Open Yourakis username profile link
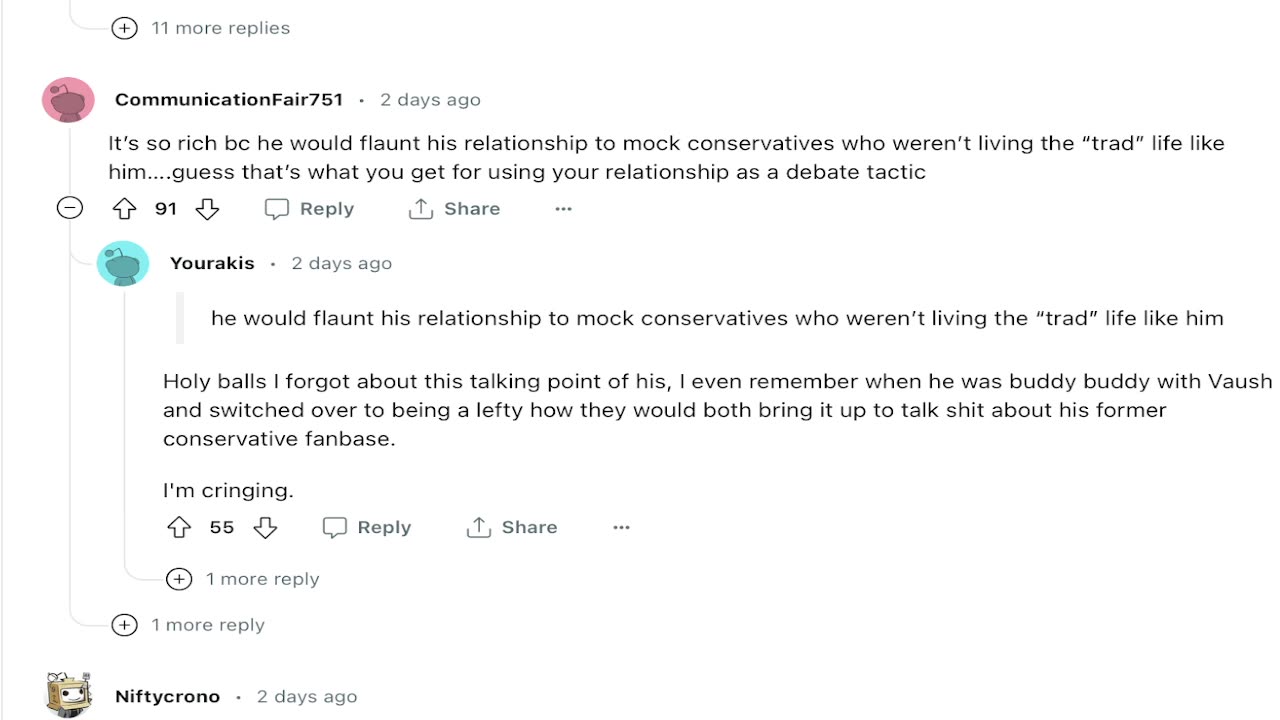1280x720 pixels. pyautogui.click(x=212, y=264)
